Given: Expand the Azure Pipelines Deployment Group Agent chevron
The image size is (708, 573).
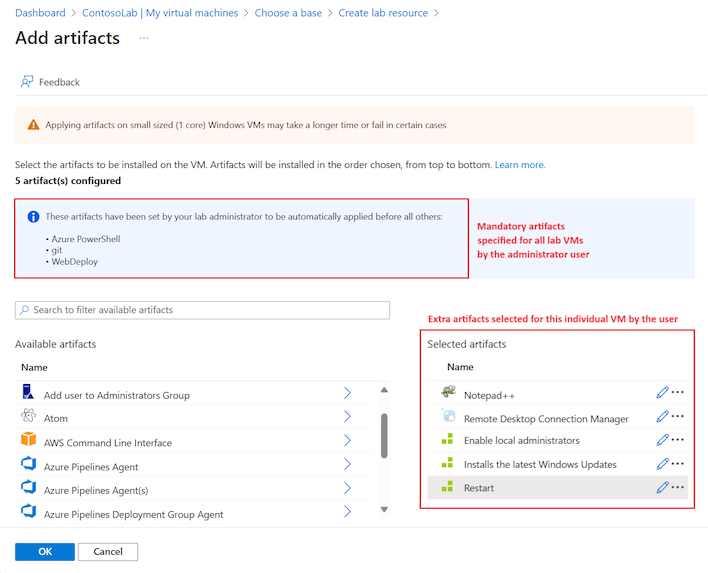Looking at the screenshot, I should [x=347, y=513].
